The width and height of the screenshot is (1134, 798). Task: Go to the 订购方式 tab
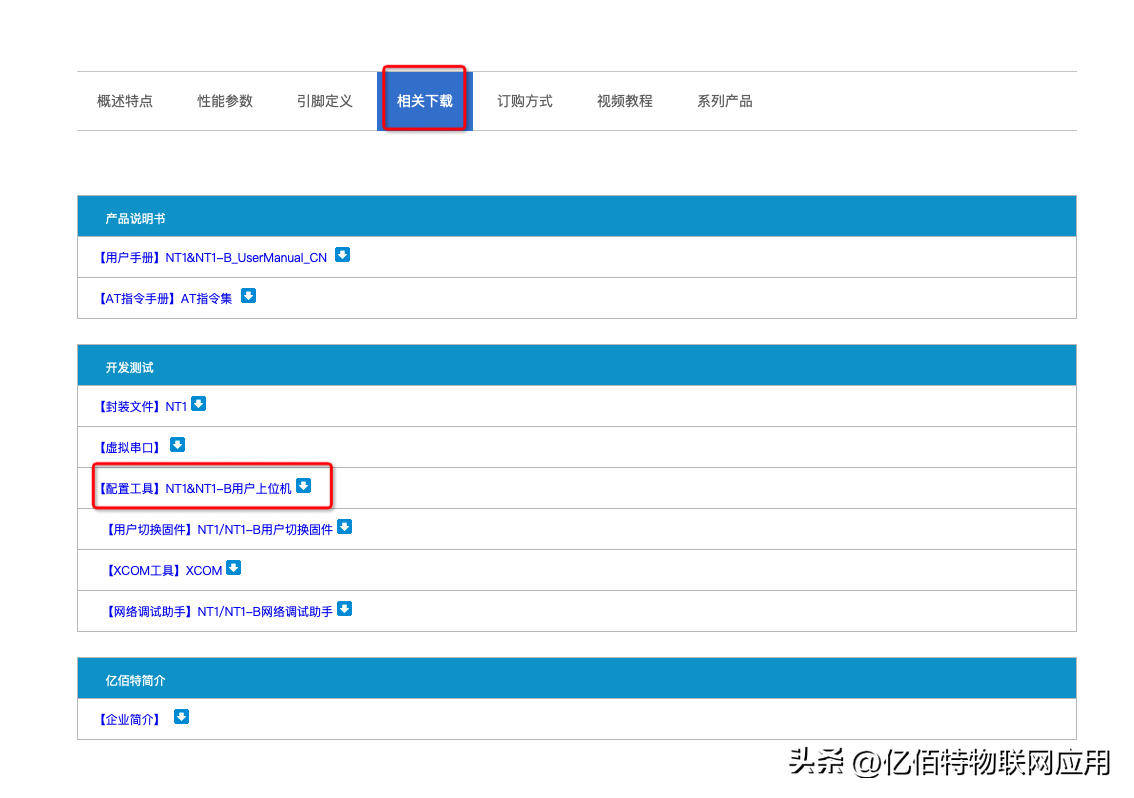click(525, 101)
